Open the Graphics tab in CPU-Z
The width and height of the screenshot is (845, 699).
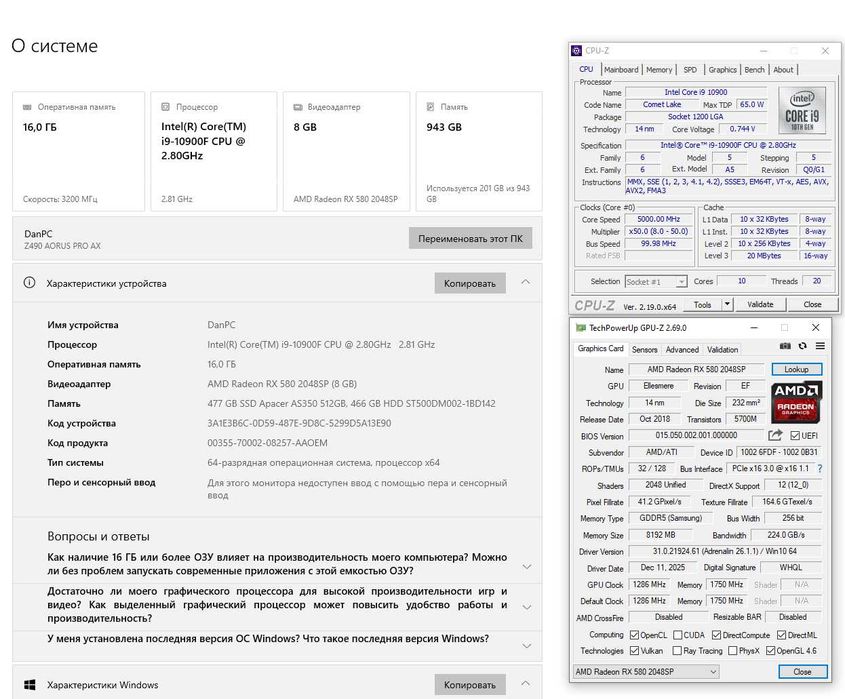pyautogui.click(x=722, y=70)
